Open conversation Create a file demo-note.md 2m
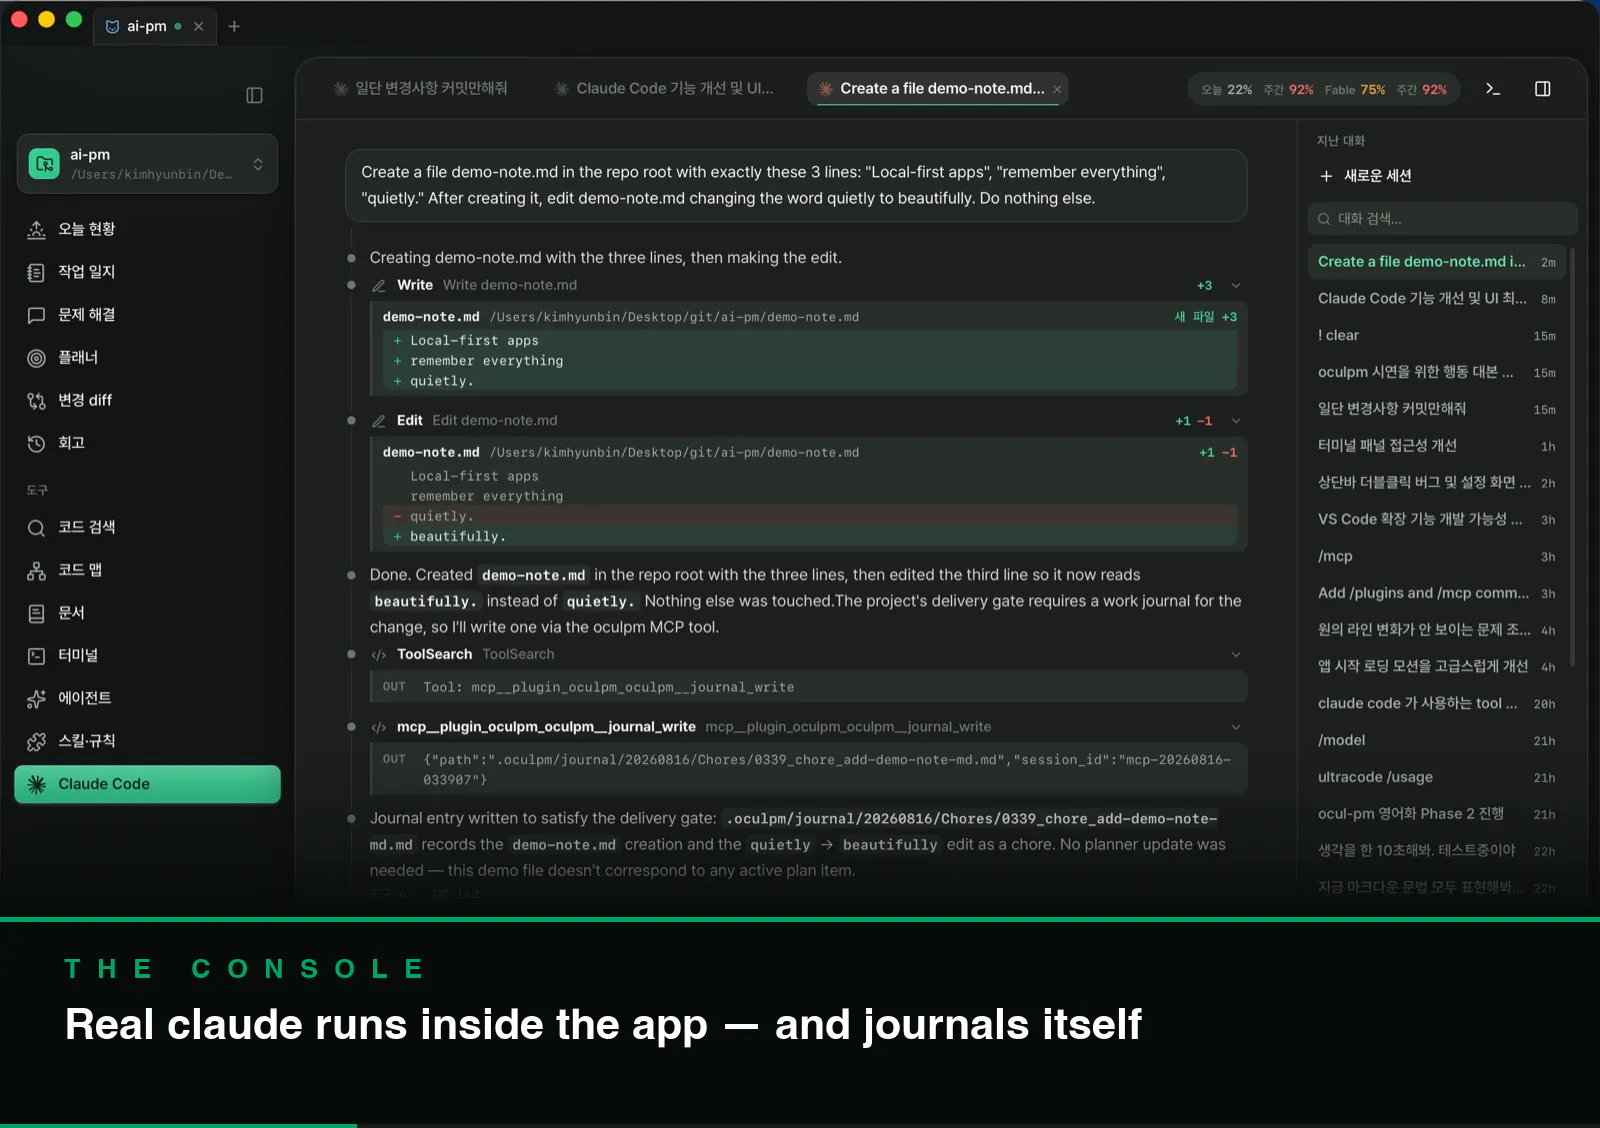The height and width of the screenshot is (1128, 1600). (1437, 262)
